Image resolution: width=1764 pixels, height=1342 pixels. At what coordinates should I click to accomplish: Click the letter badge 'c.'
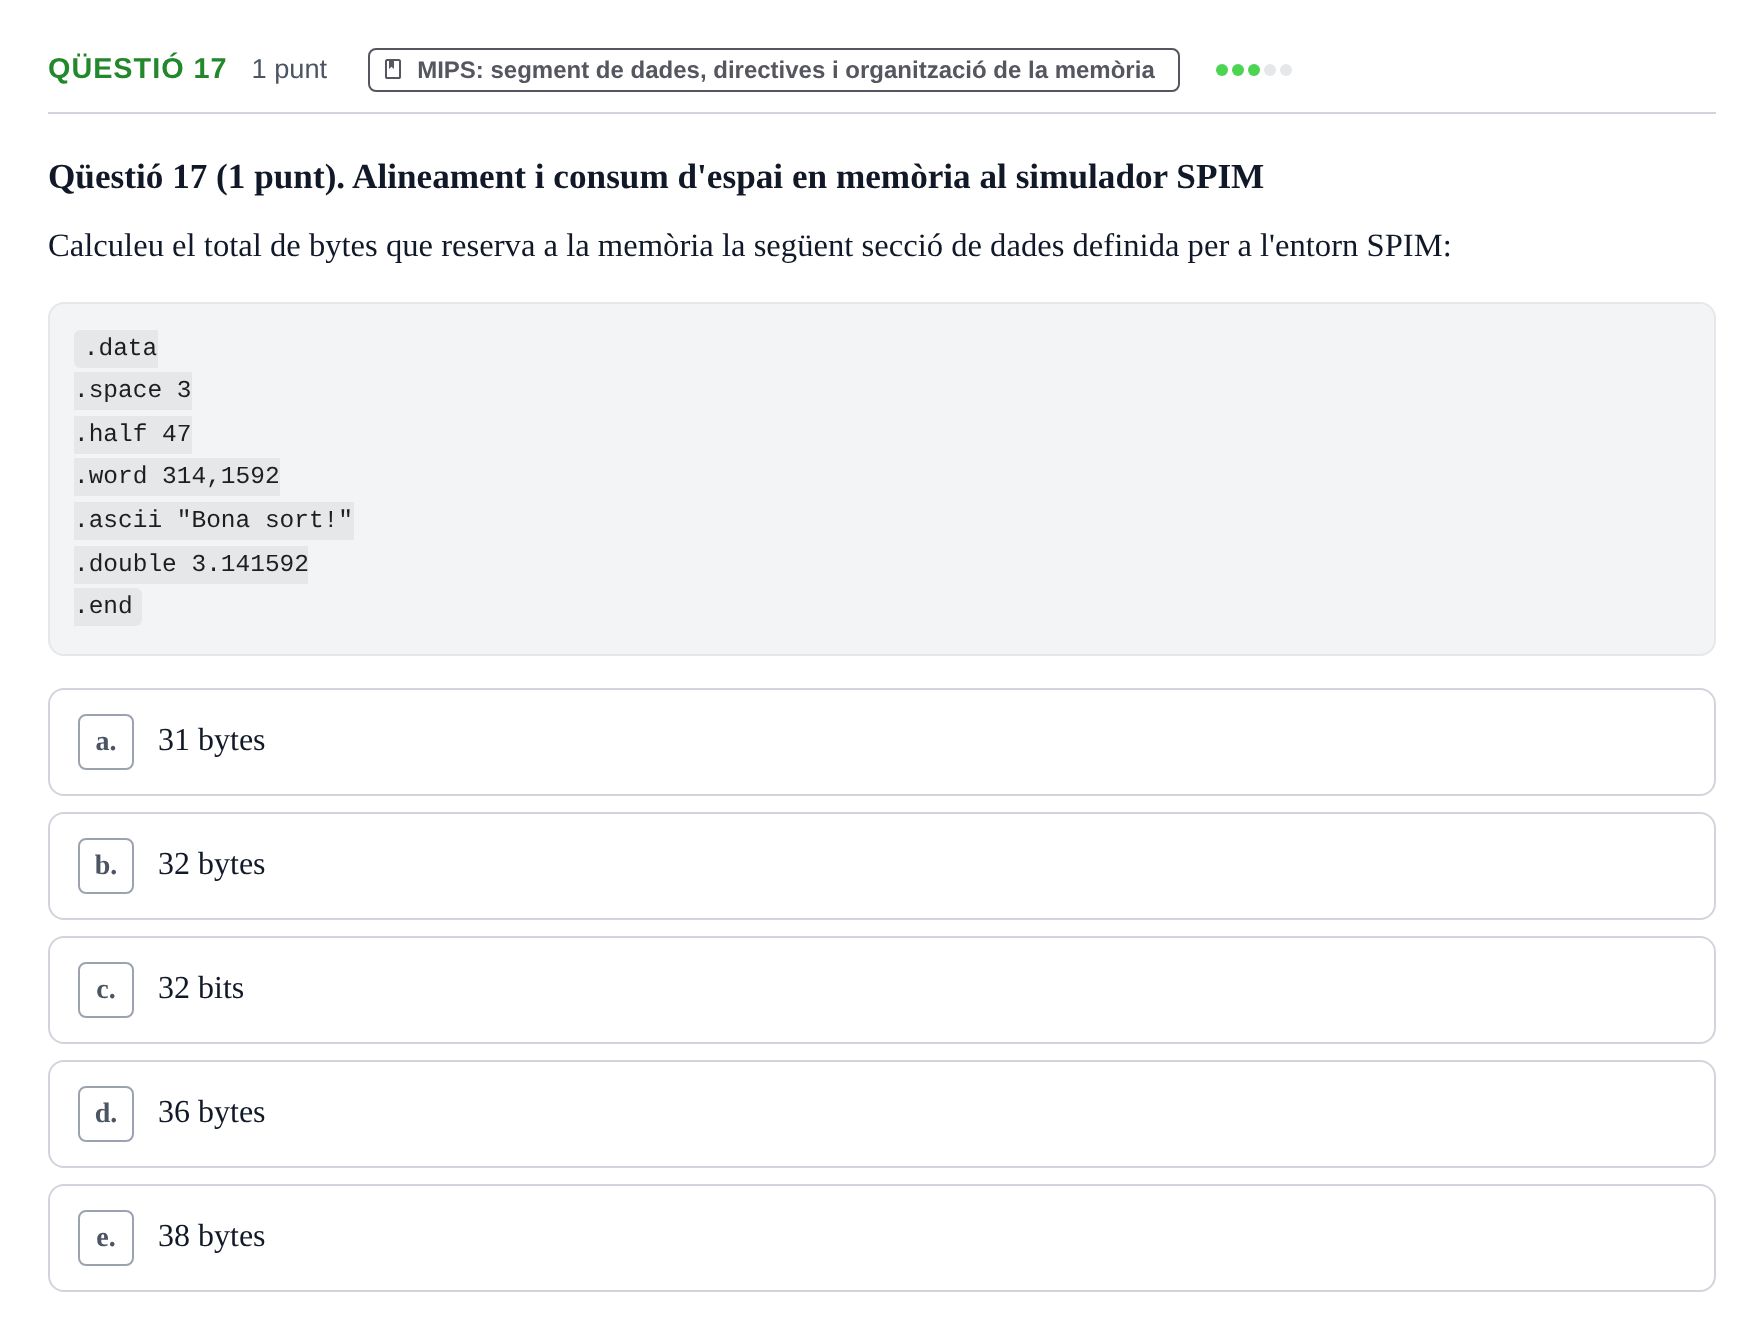coord(106,990)
